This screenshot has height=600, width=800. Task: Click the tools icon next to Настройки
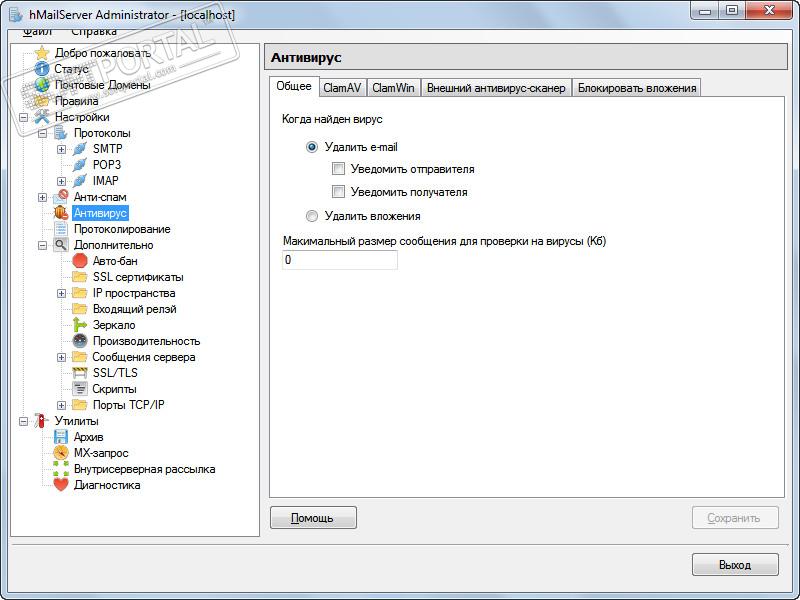point(42,117)
